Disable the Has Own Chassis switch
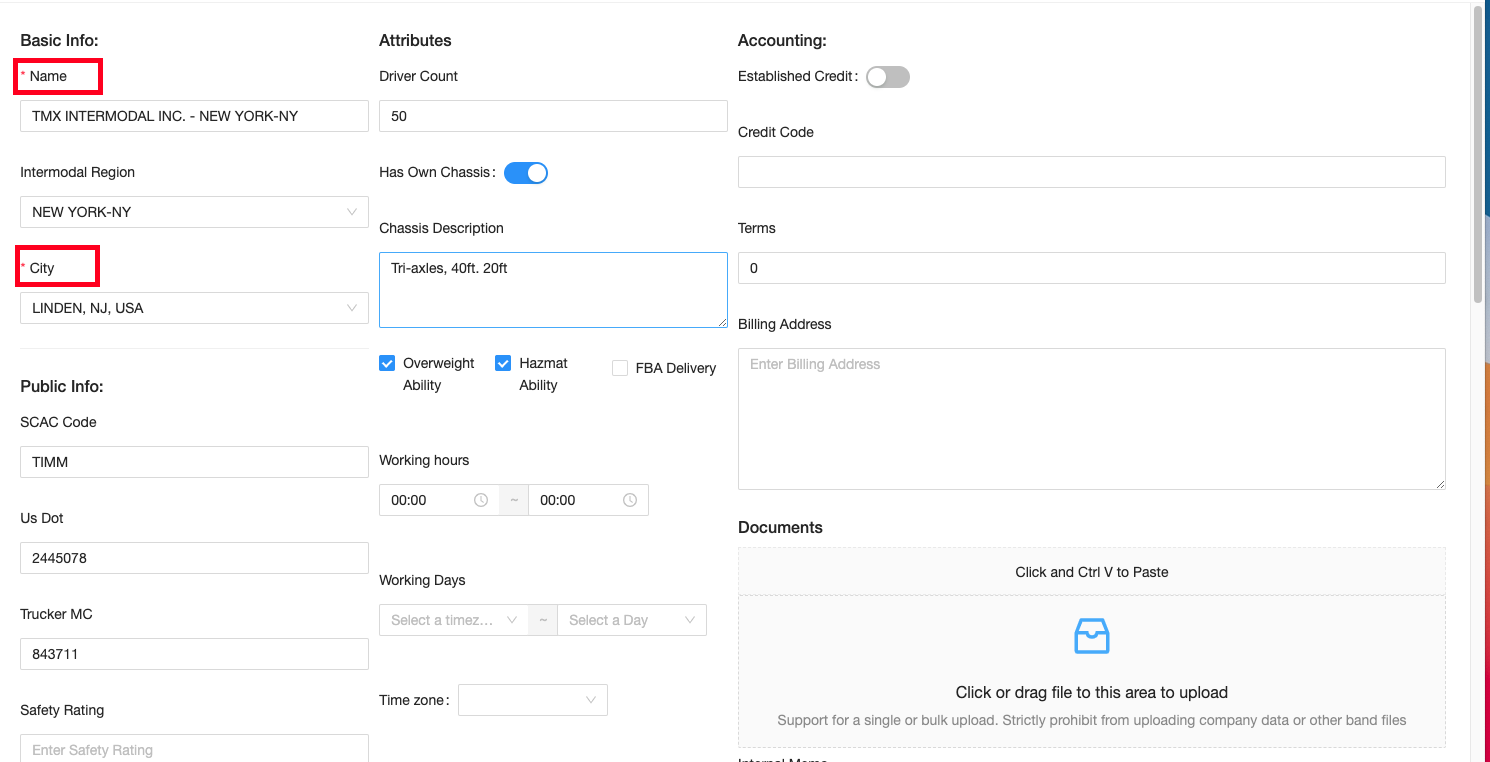This screenshot has width=1490, height=762. tap(525, 173)
